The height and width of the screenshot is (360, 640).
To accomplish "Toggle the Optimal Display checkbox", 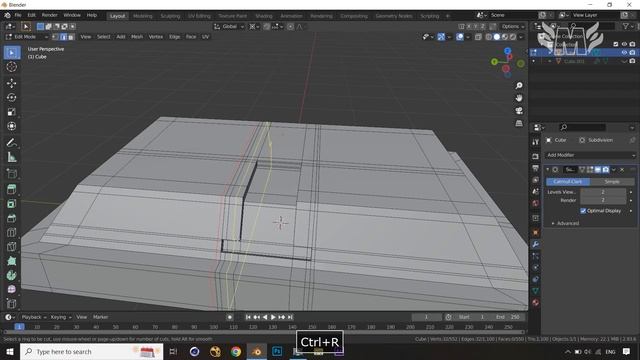I will point(583,211).
